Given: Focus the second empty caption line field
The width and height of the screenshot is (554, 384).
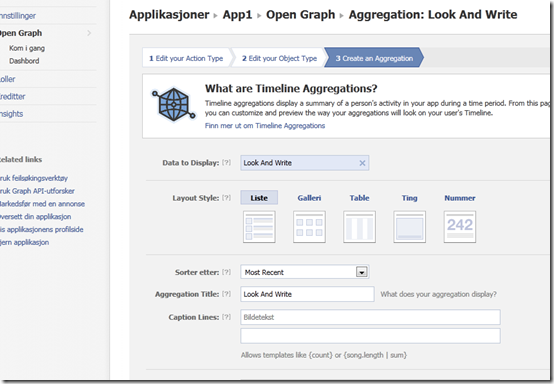Looking at the screenshot, I should pyautogui.click(x=370, y=336).
